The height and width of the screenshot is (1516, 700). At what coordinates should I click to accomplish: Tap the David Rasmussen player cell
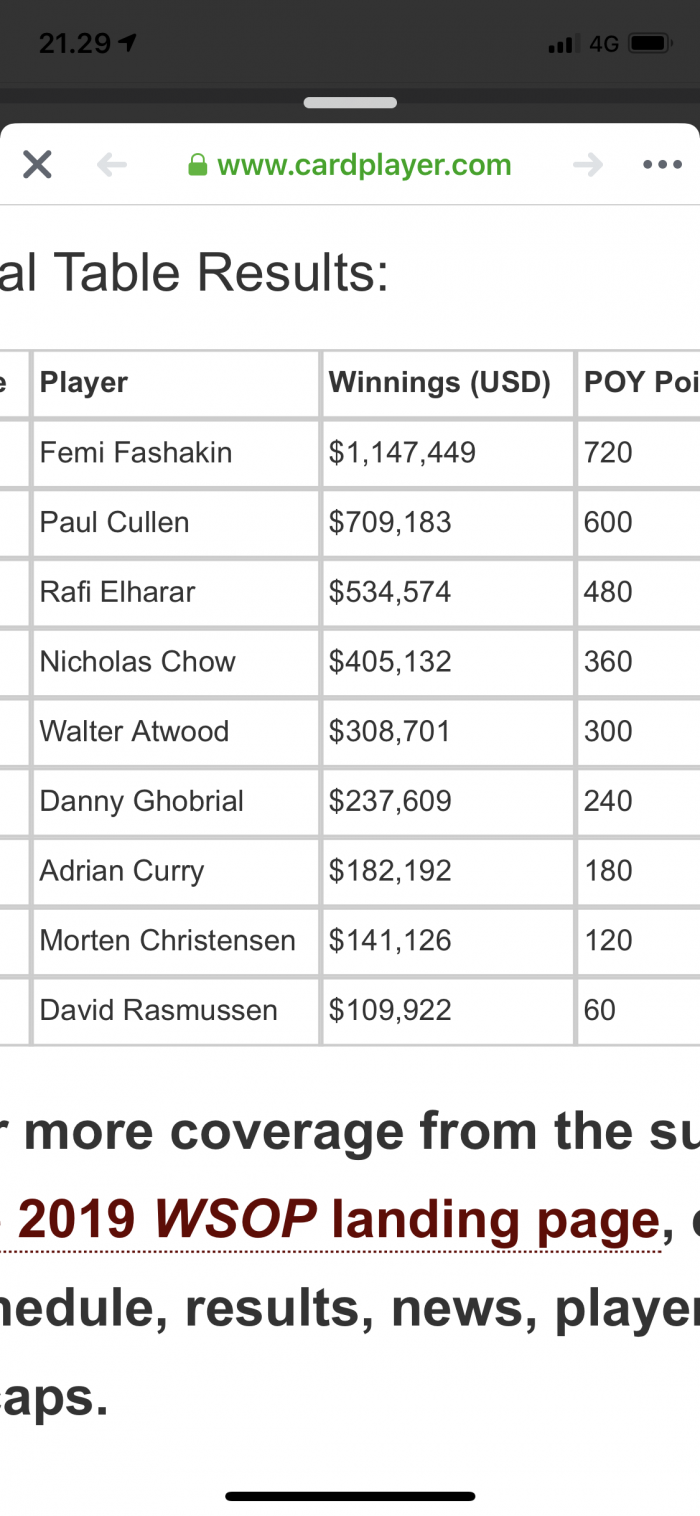[176, 1010]
